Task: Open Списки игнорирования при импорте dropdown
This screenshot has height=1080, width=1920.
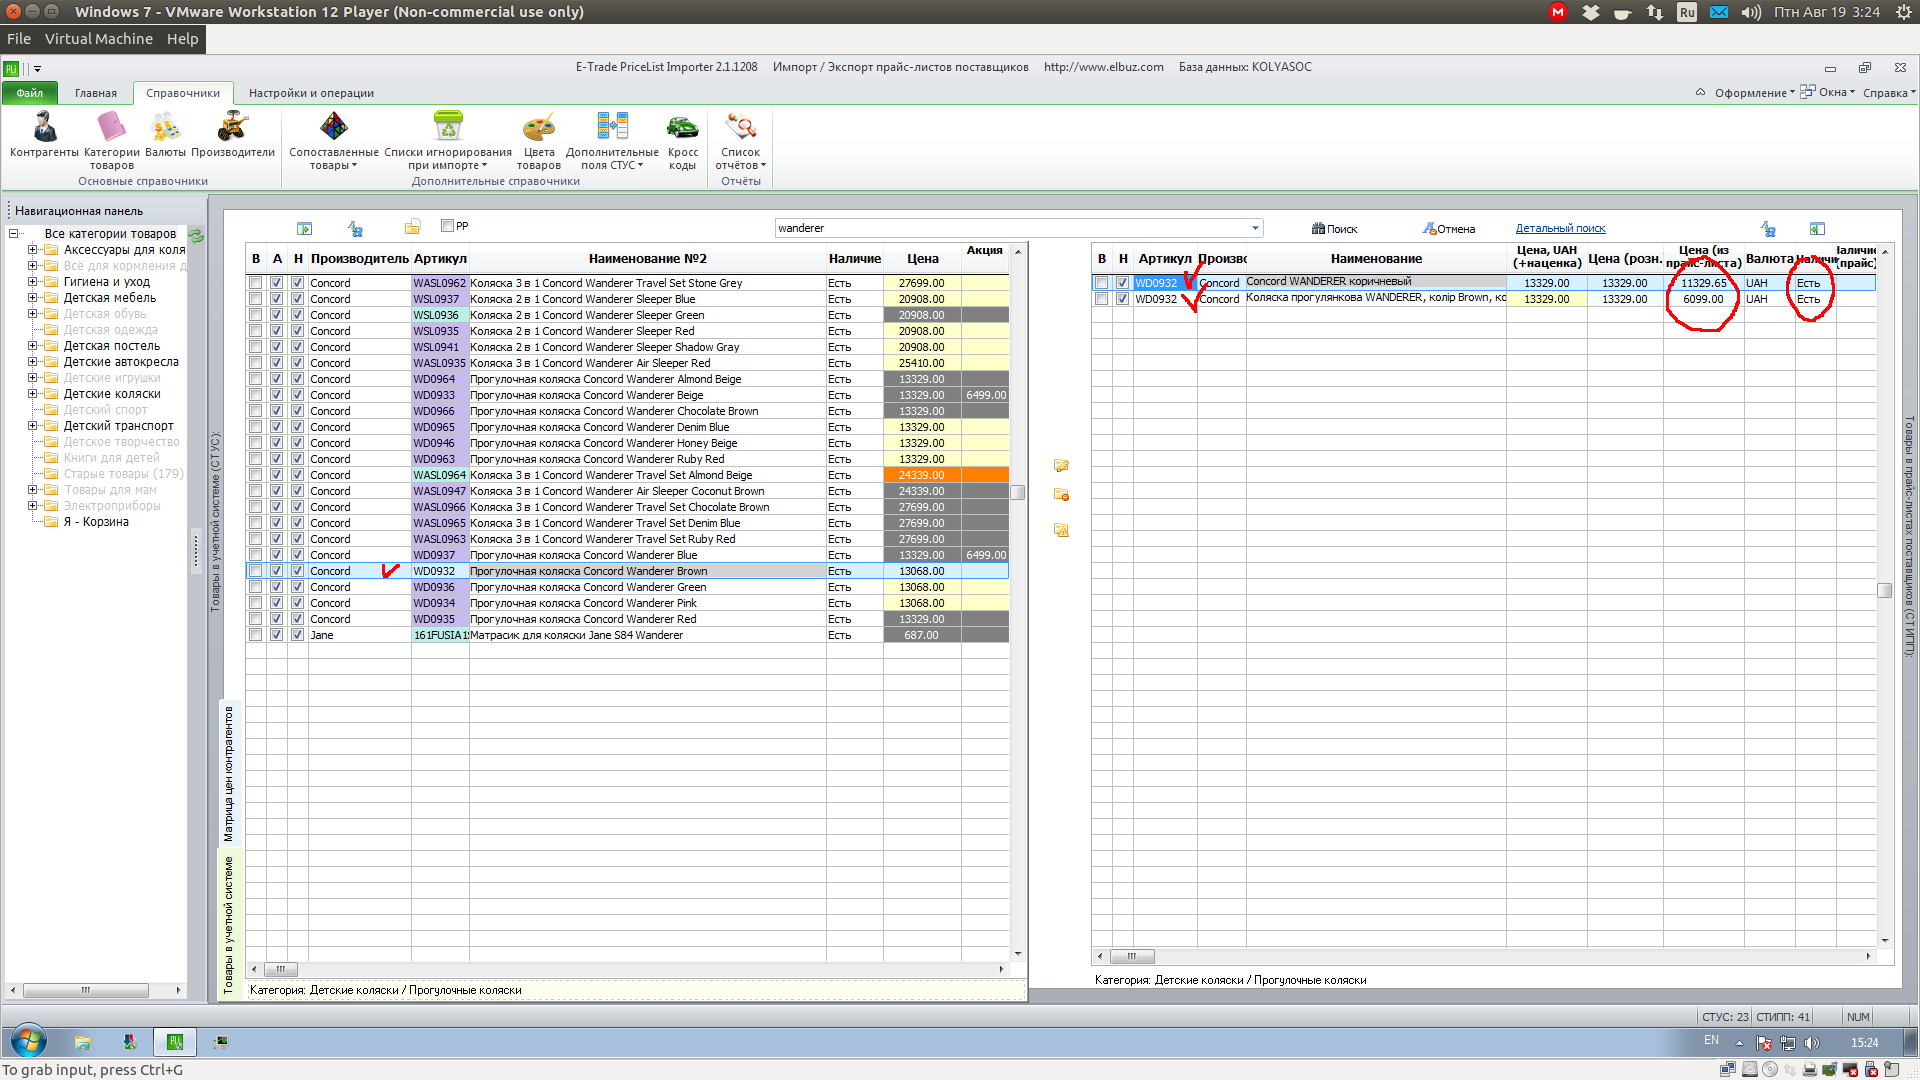Action: 448,140
